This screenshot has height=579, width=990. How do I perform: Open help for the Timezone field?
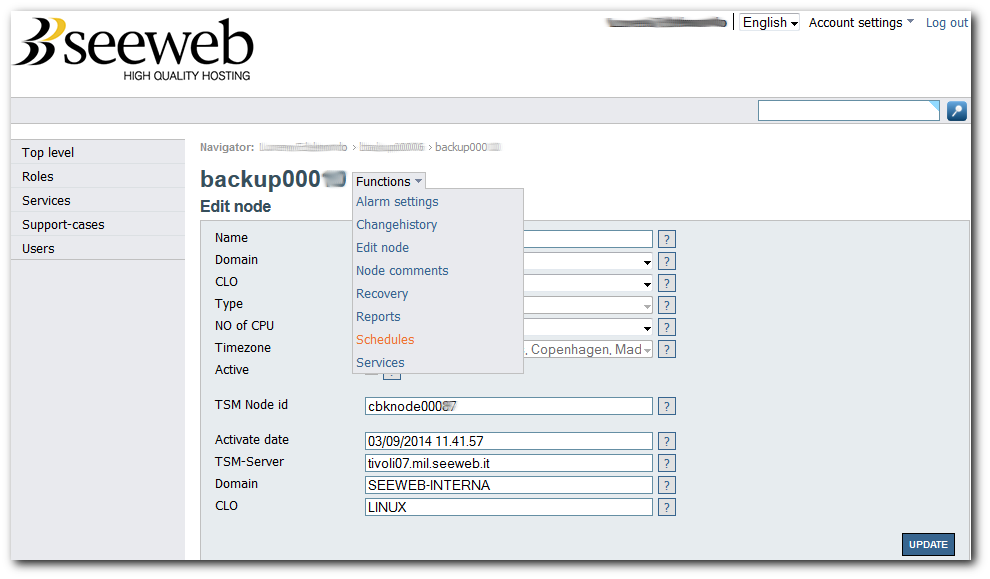coord(667,350)
